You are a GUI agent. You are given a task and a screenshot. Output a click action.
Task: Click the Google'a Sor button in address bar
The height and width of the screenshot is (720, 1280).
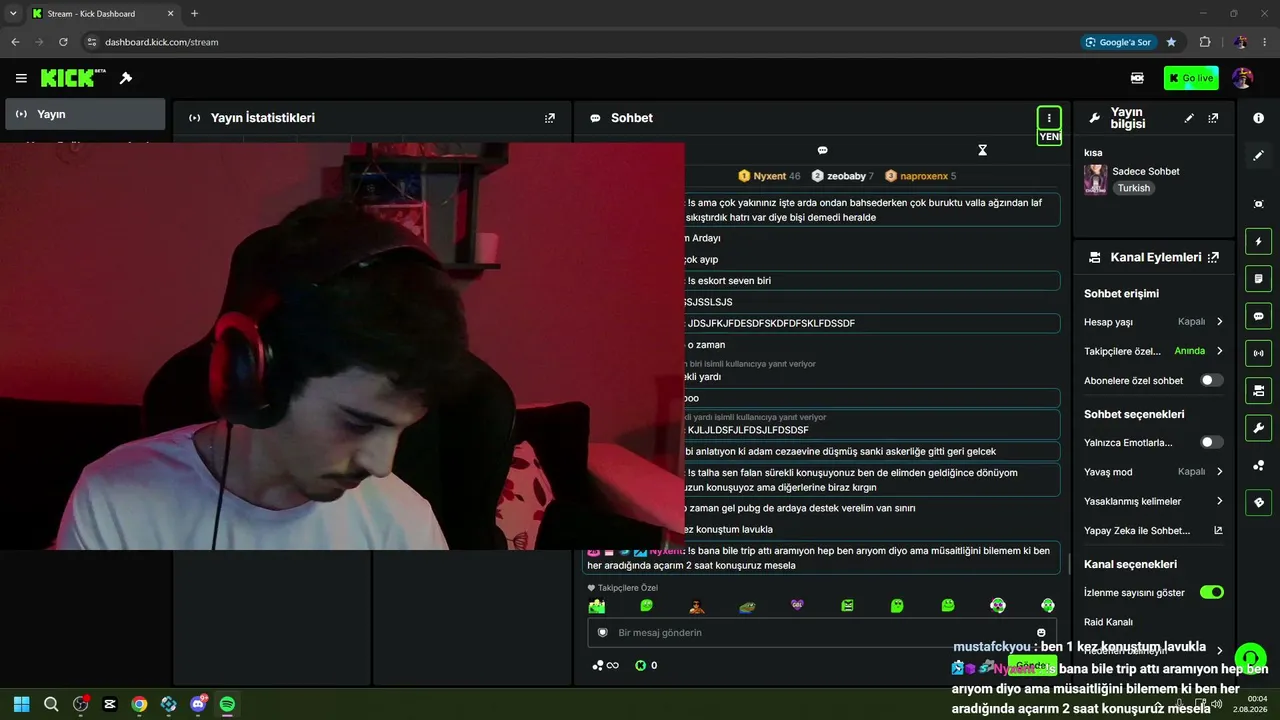pos(1118,42)
